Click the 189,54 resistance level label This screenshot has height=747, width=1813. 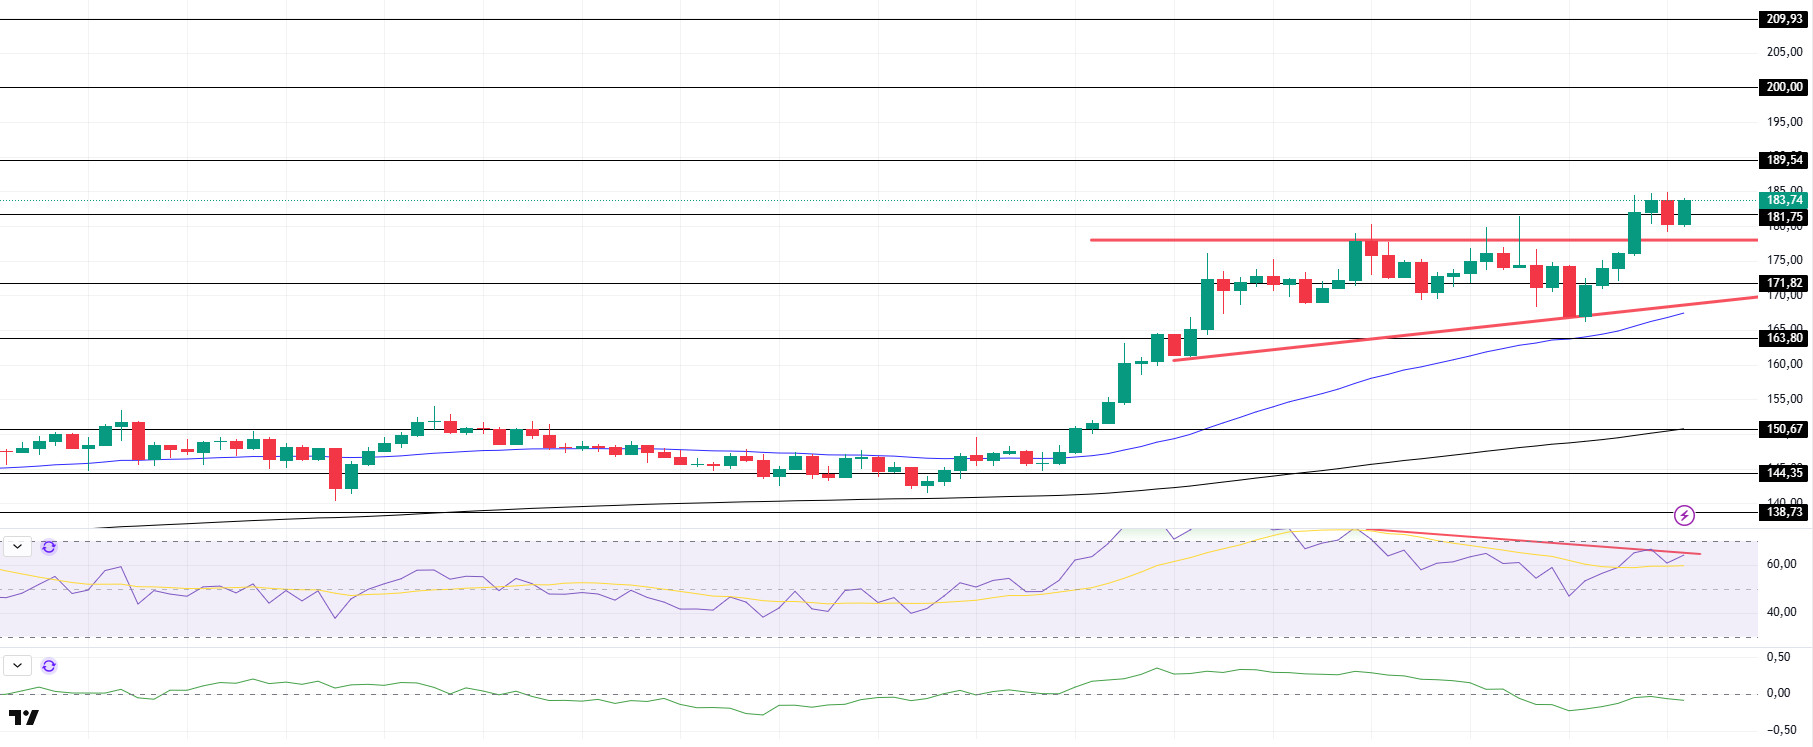click(x=1783, y=160)
